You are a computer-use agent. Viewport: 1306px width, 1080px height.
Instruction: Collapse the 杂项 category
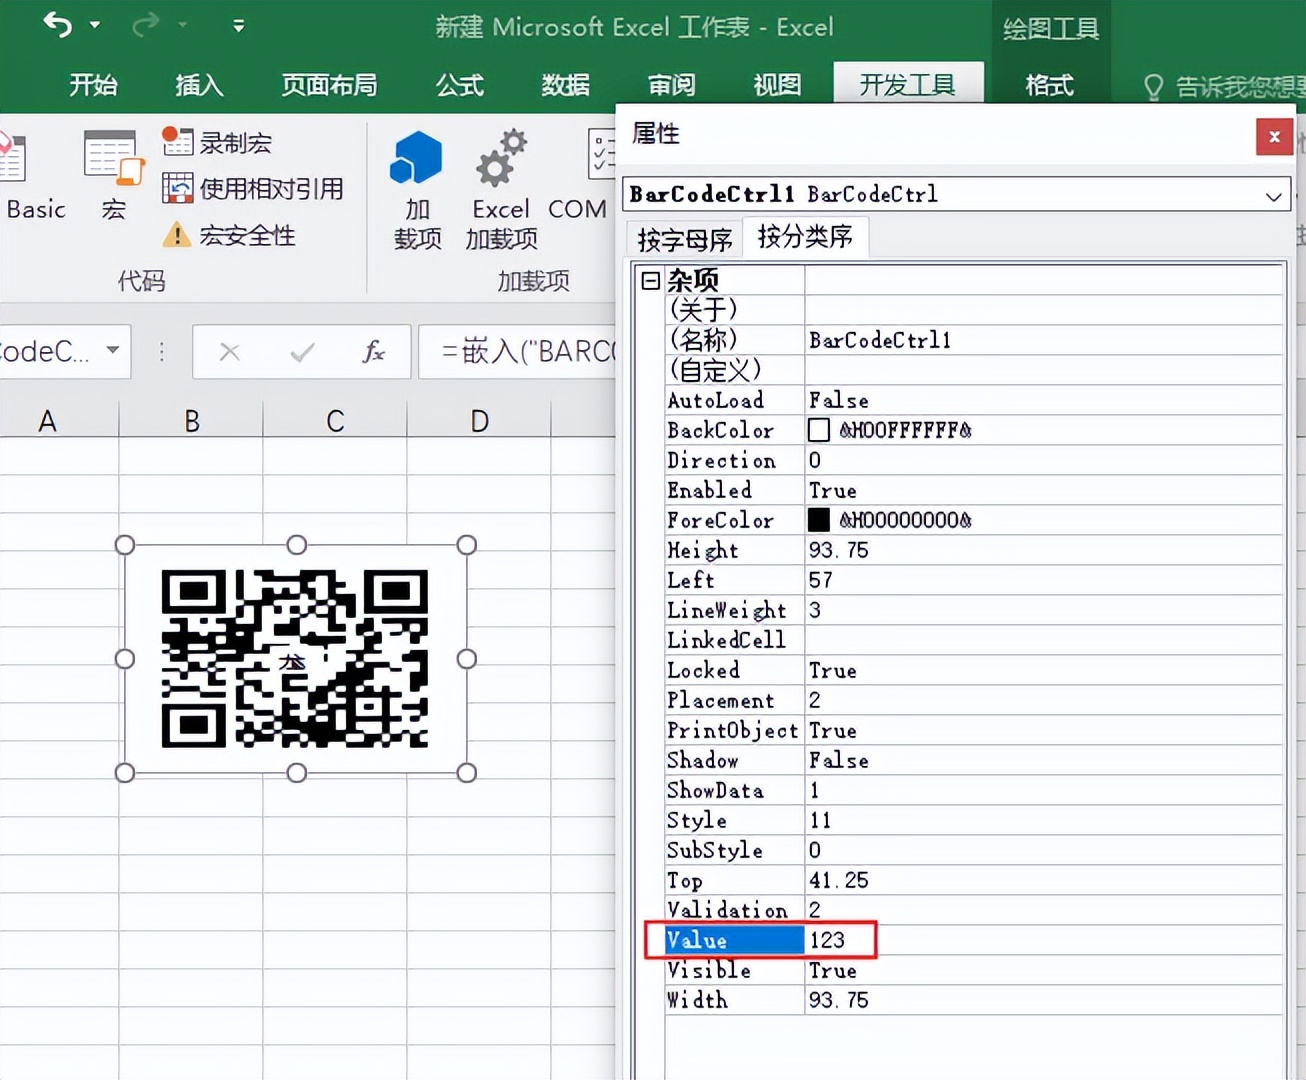pos(650,280)
